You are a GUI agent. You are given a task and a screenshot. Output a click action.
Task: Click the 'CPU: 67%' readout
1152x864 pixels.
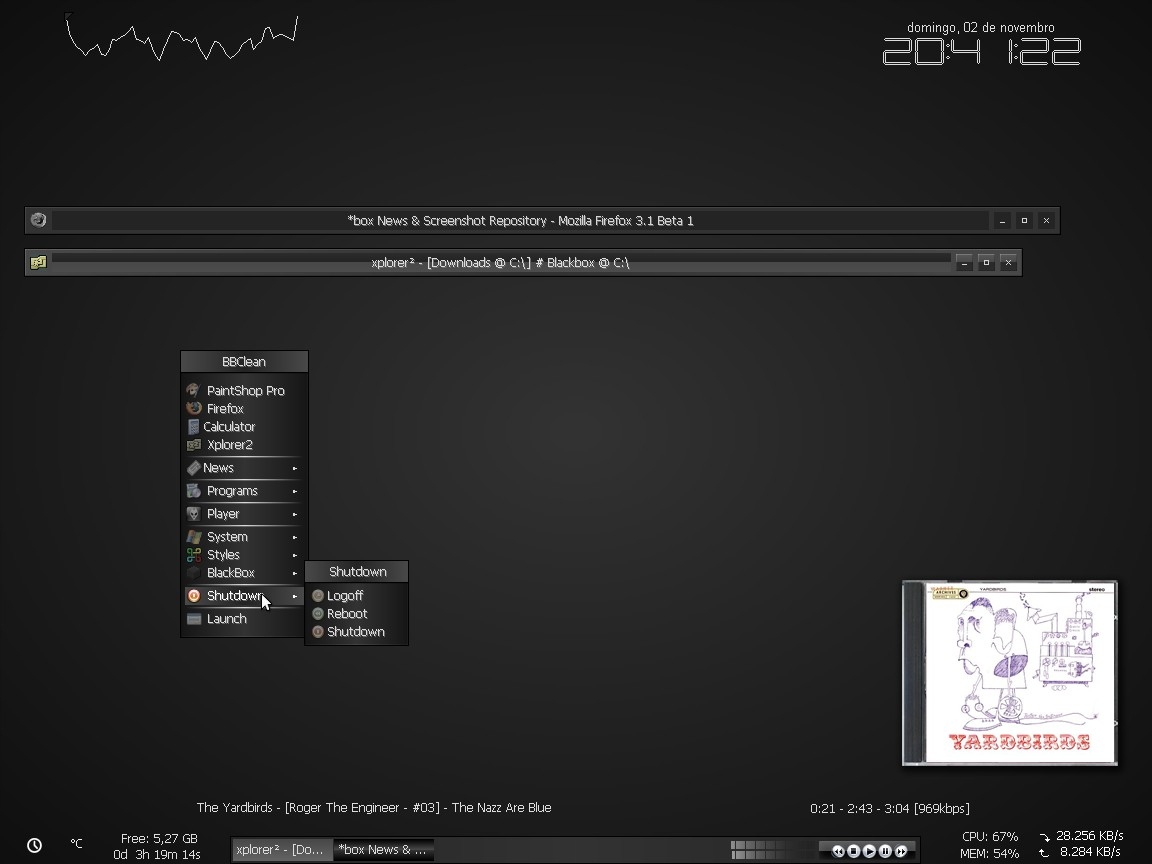pyautogui.click(x=990, y=837)
